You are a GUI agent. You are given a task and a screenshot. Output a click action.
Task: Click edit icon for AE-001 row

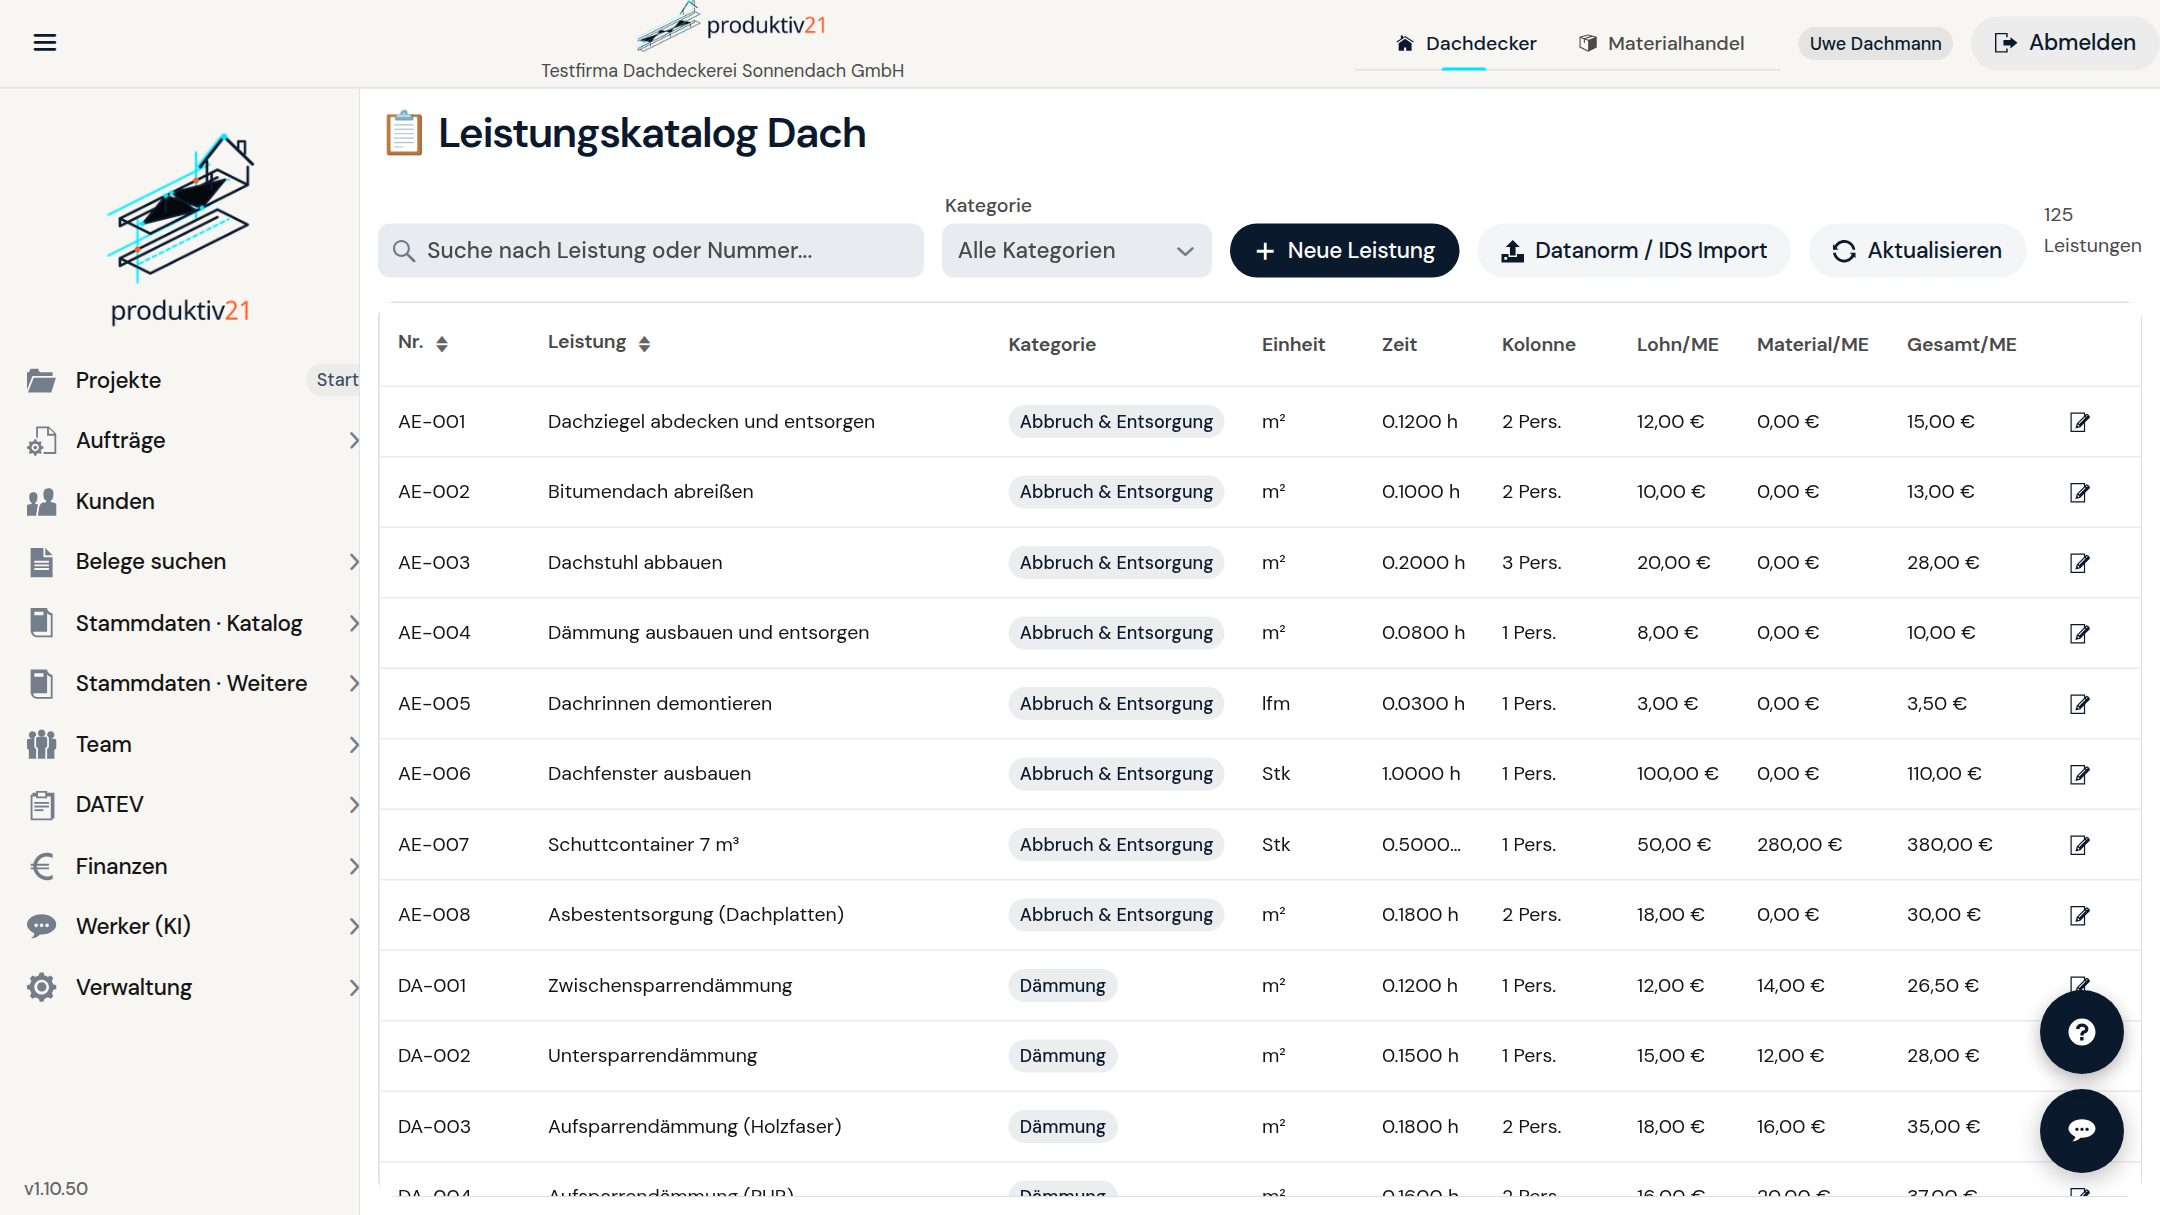[2079, 422]
